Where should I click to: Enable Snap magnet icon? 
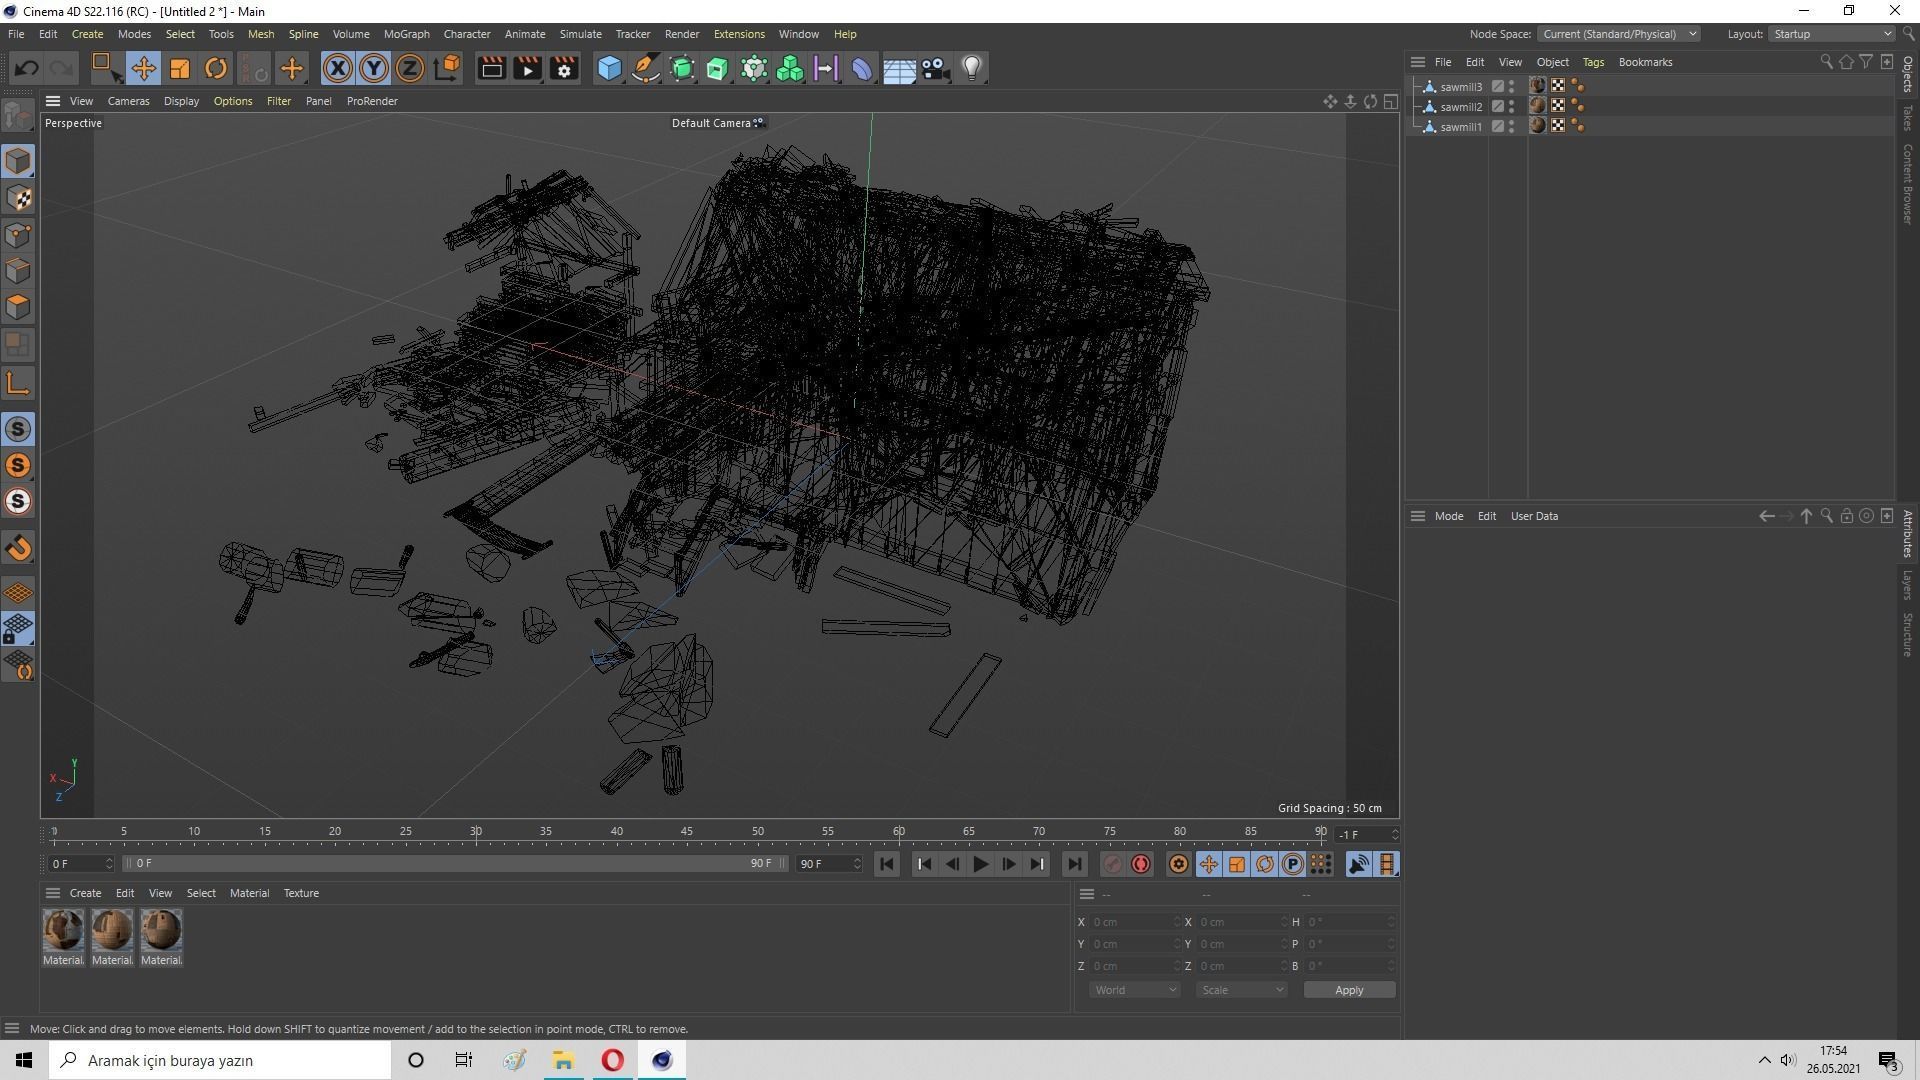(18, 547)
